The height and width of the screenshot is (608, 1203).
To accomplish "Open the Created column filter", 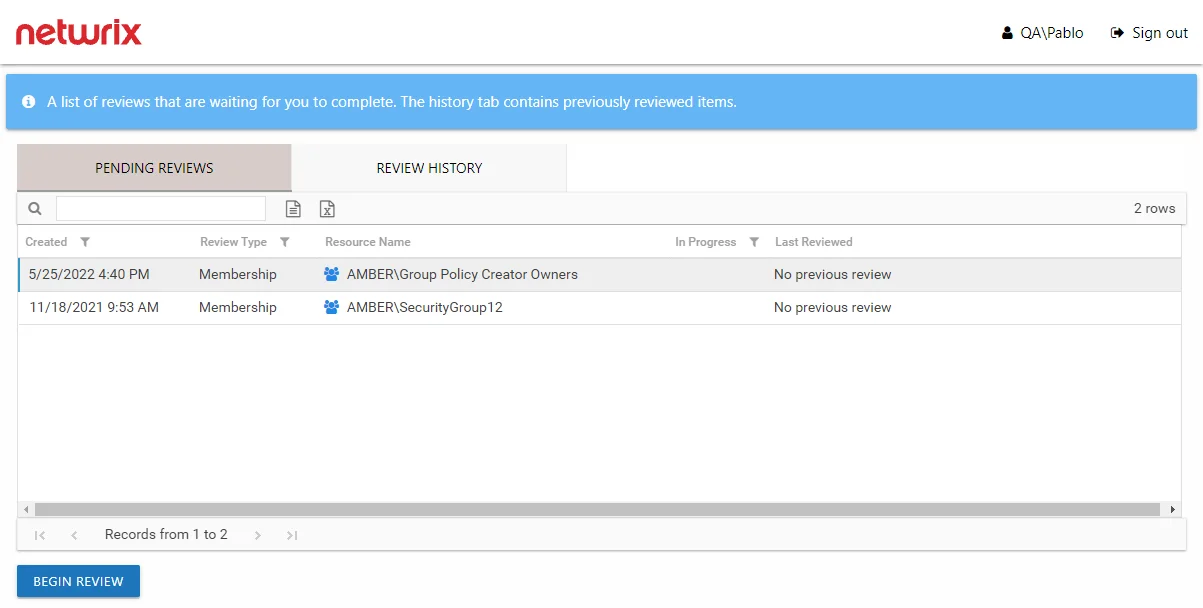I will [85, 242].
